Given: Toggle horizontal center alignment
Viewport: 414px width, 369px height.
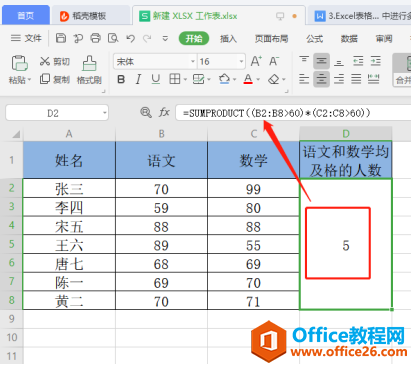Looking at the screenshot, I should (x=321, y=79).
